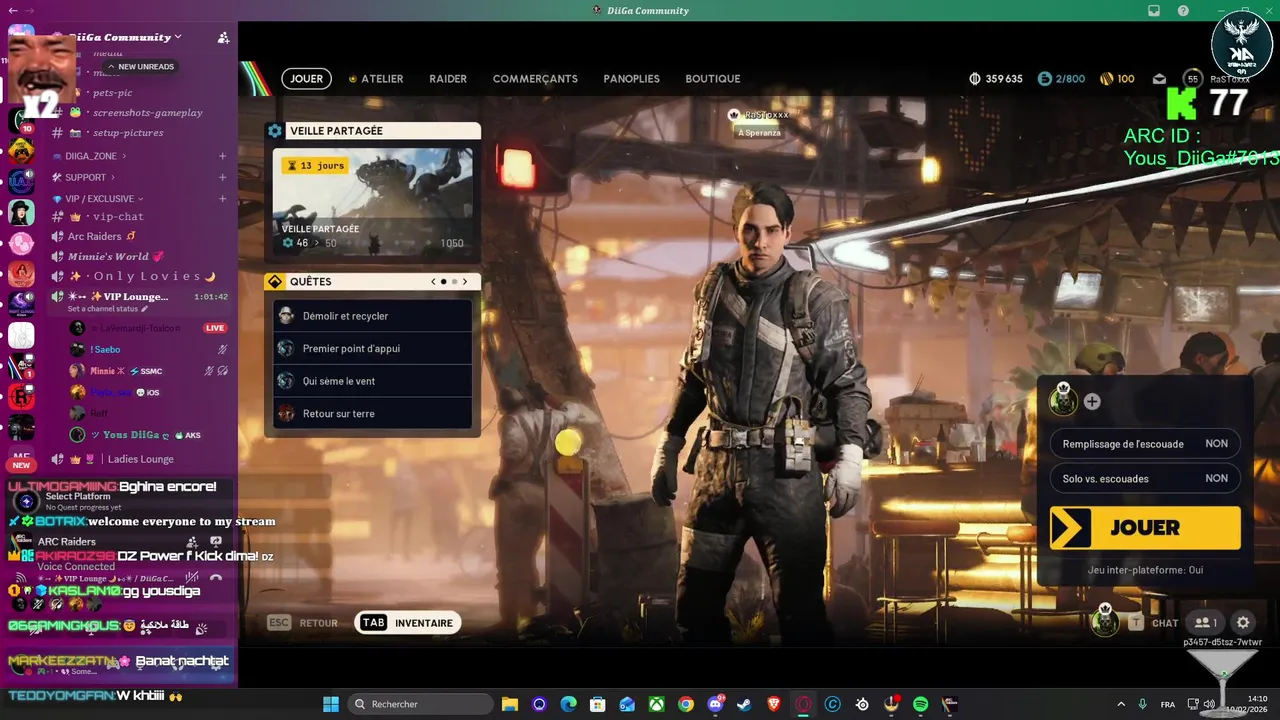The width and height of the screenshot is (1280, 720).
Task: Open the ATELIER tab
Action: click(376, 79)
